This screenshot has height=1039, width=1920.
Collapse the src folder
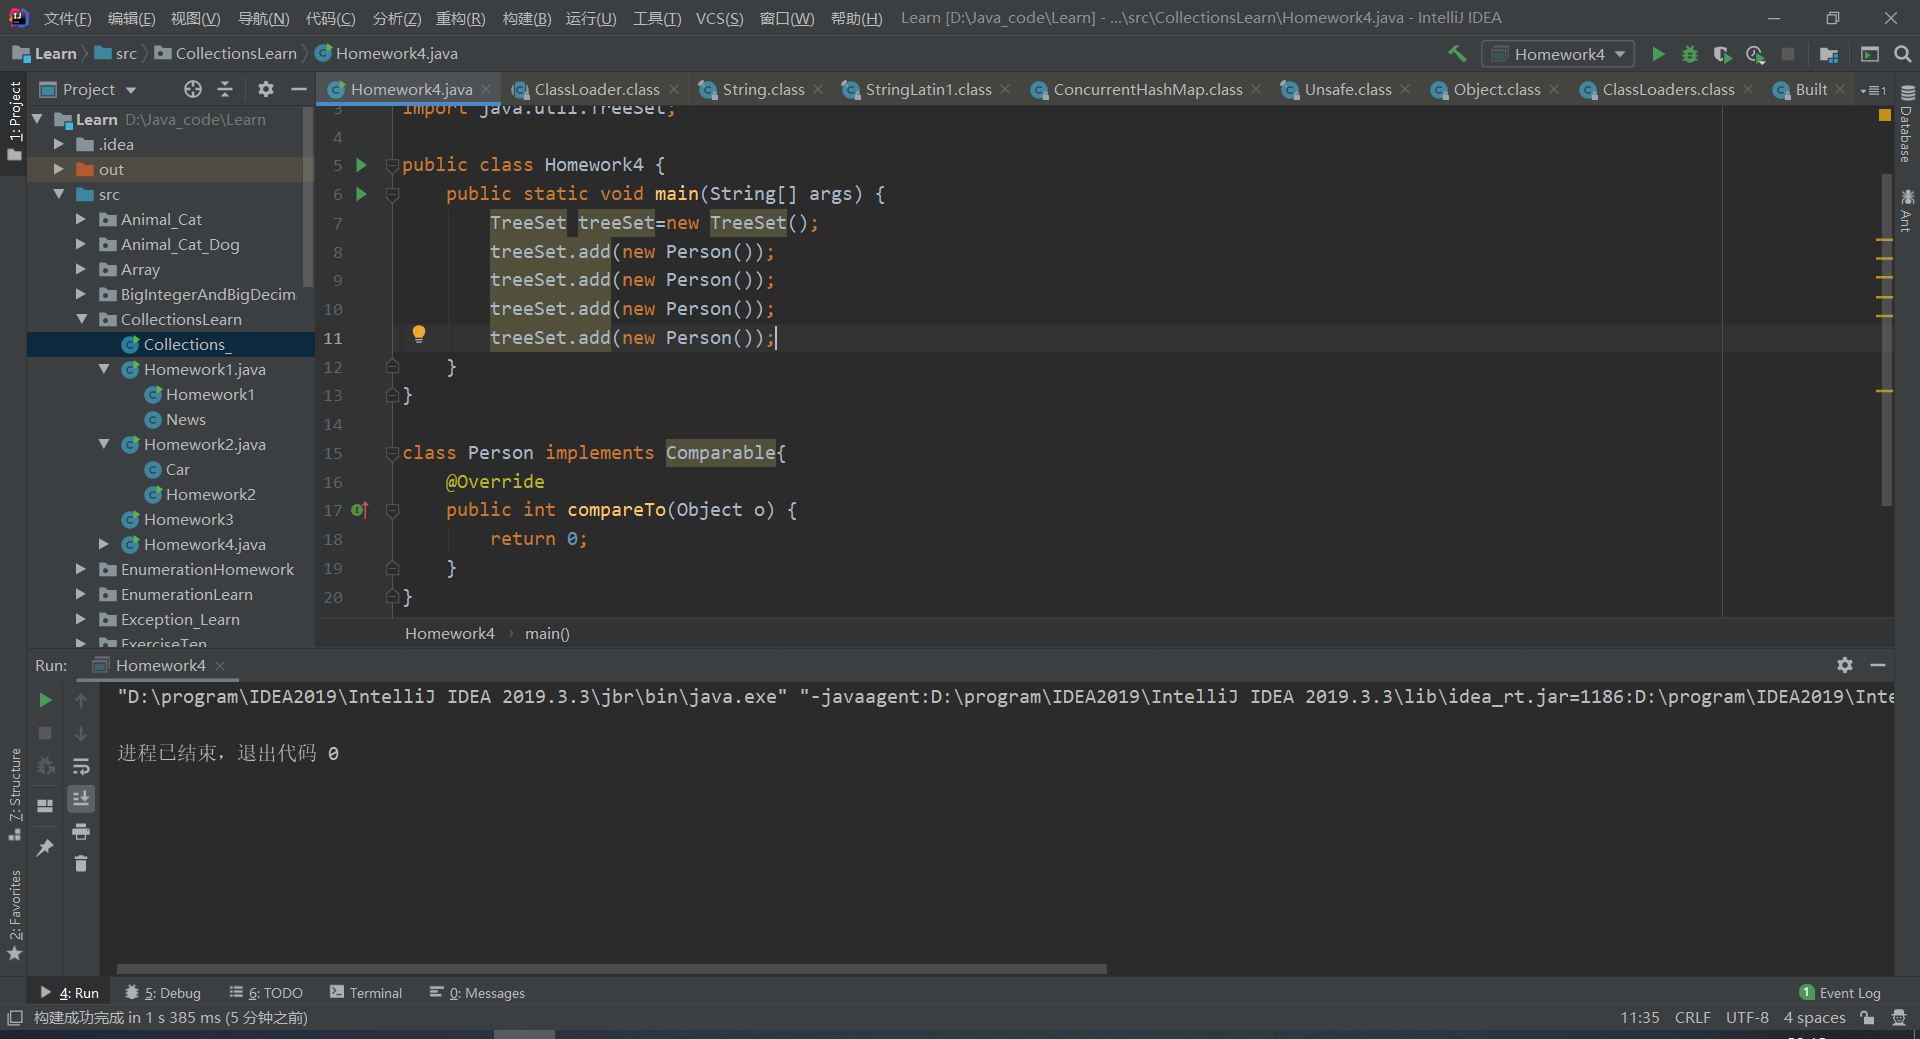[58, 194]
